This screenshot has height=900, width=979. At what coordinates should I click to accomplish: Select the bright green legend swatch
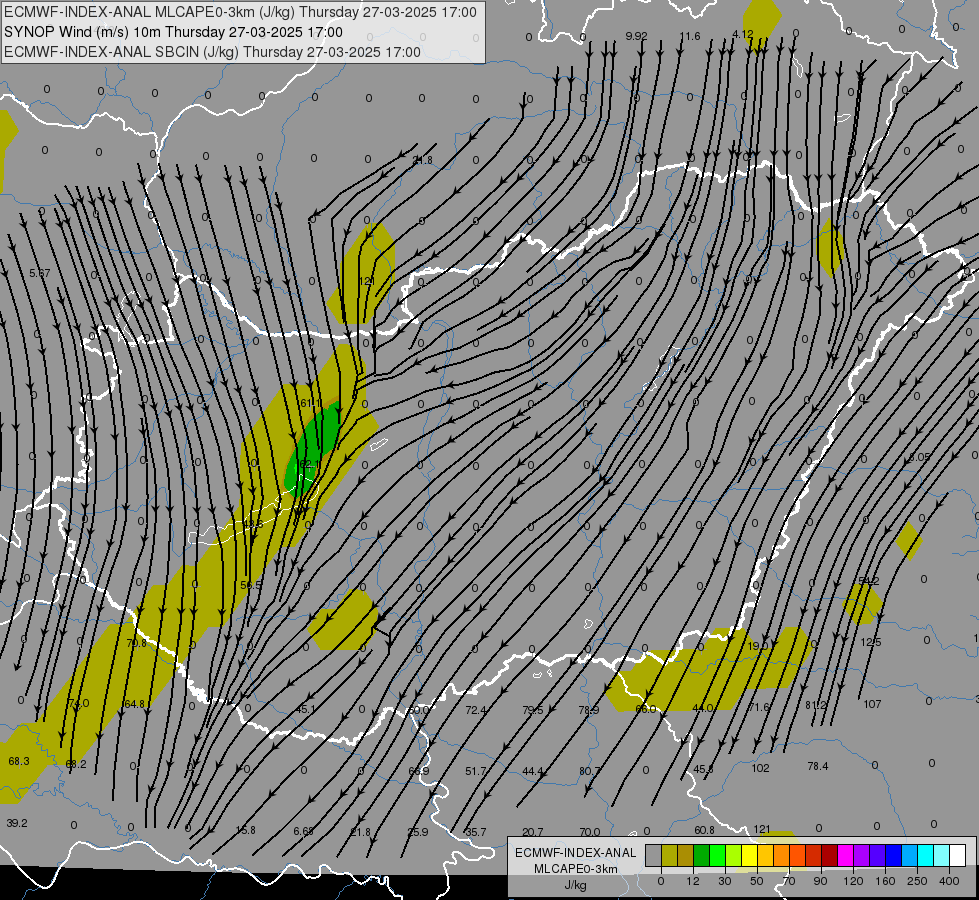[717, 855]
